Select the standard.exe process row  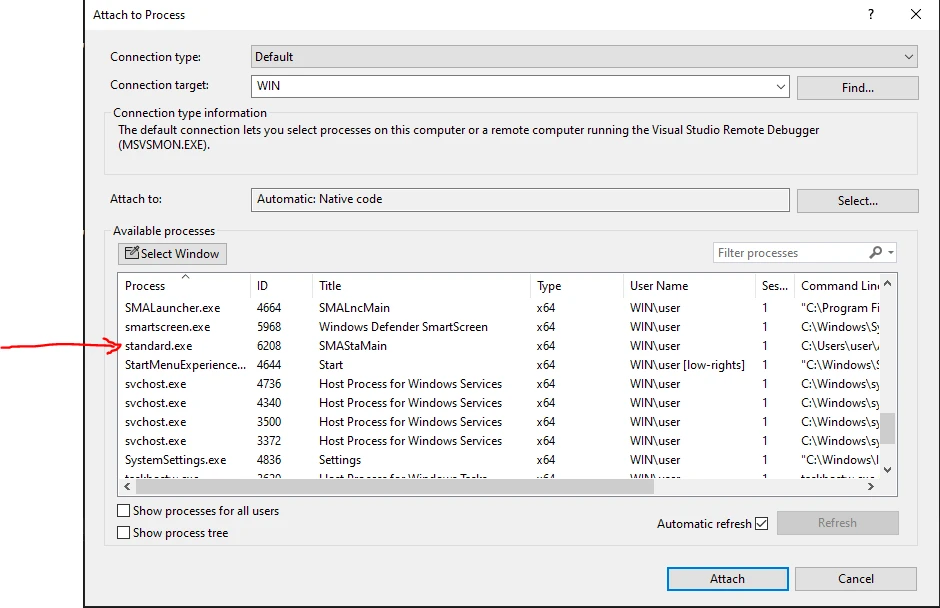159,346
